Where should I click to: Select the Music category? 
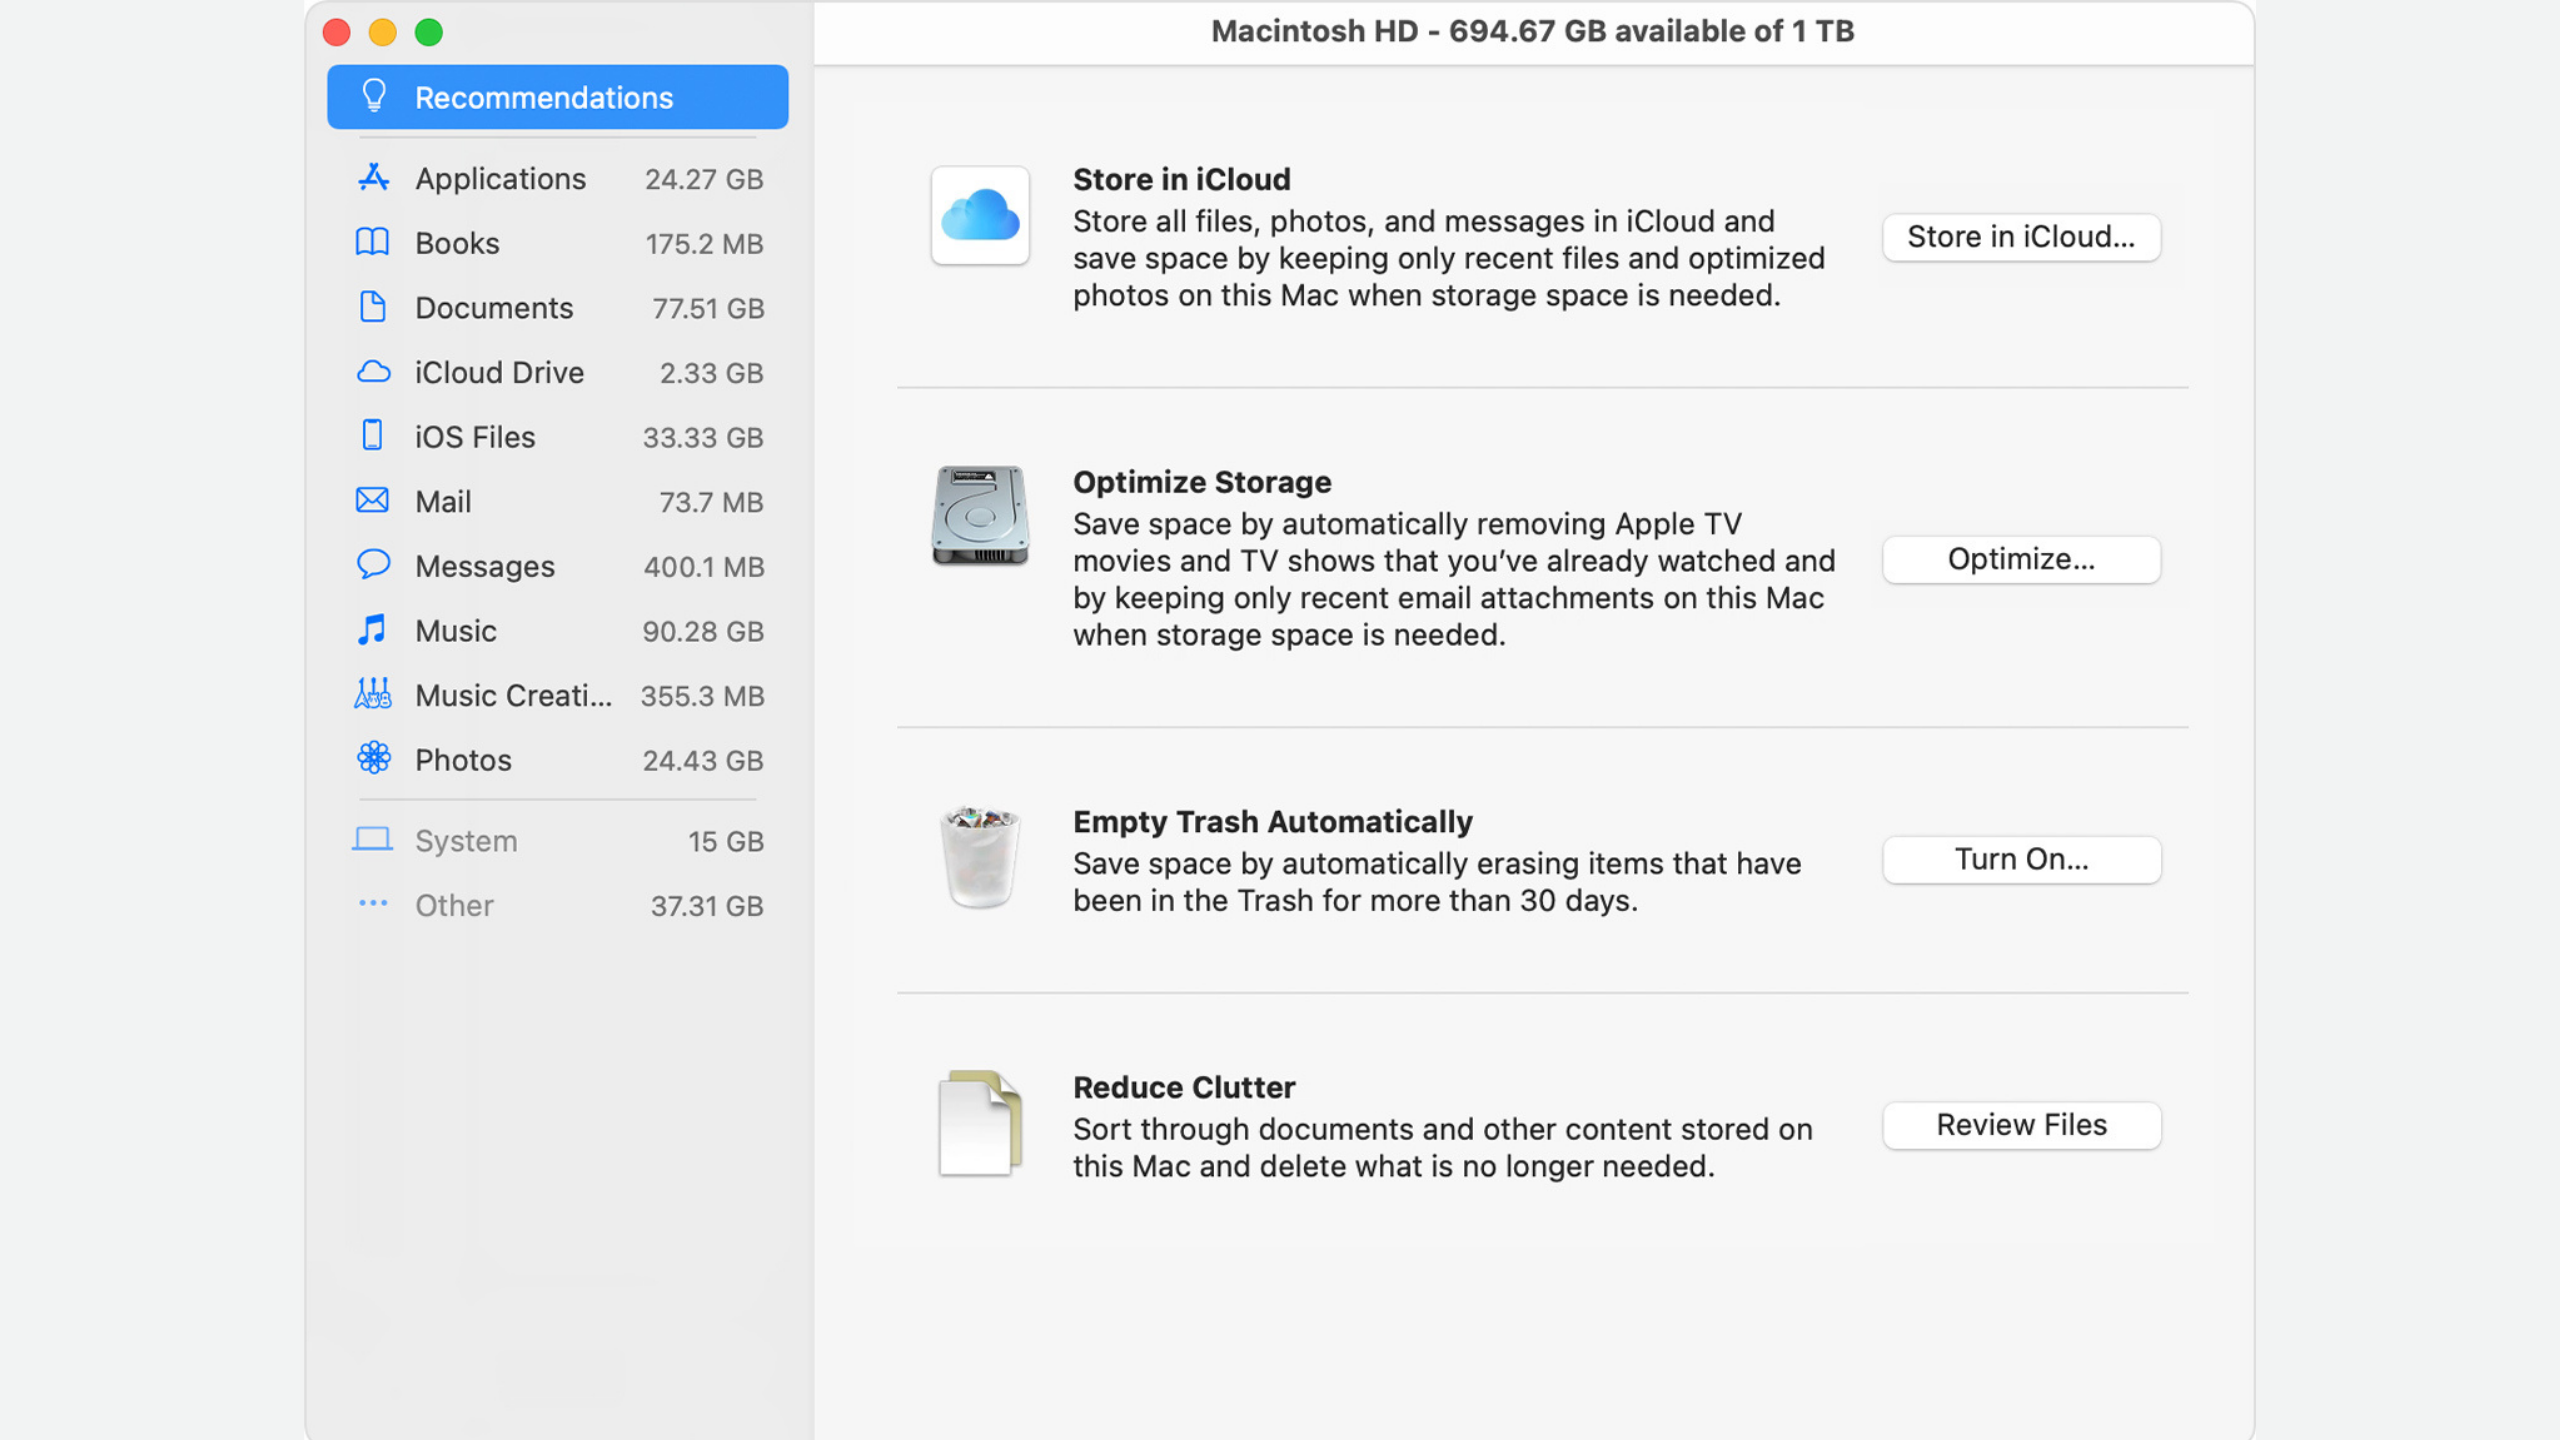click(x=558, y=631)
